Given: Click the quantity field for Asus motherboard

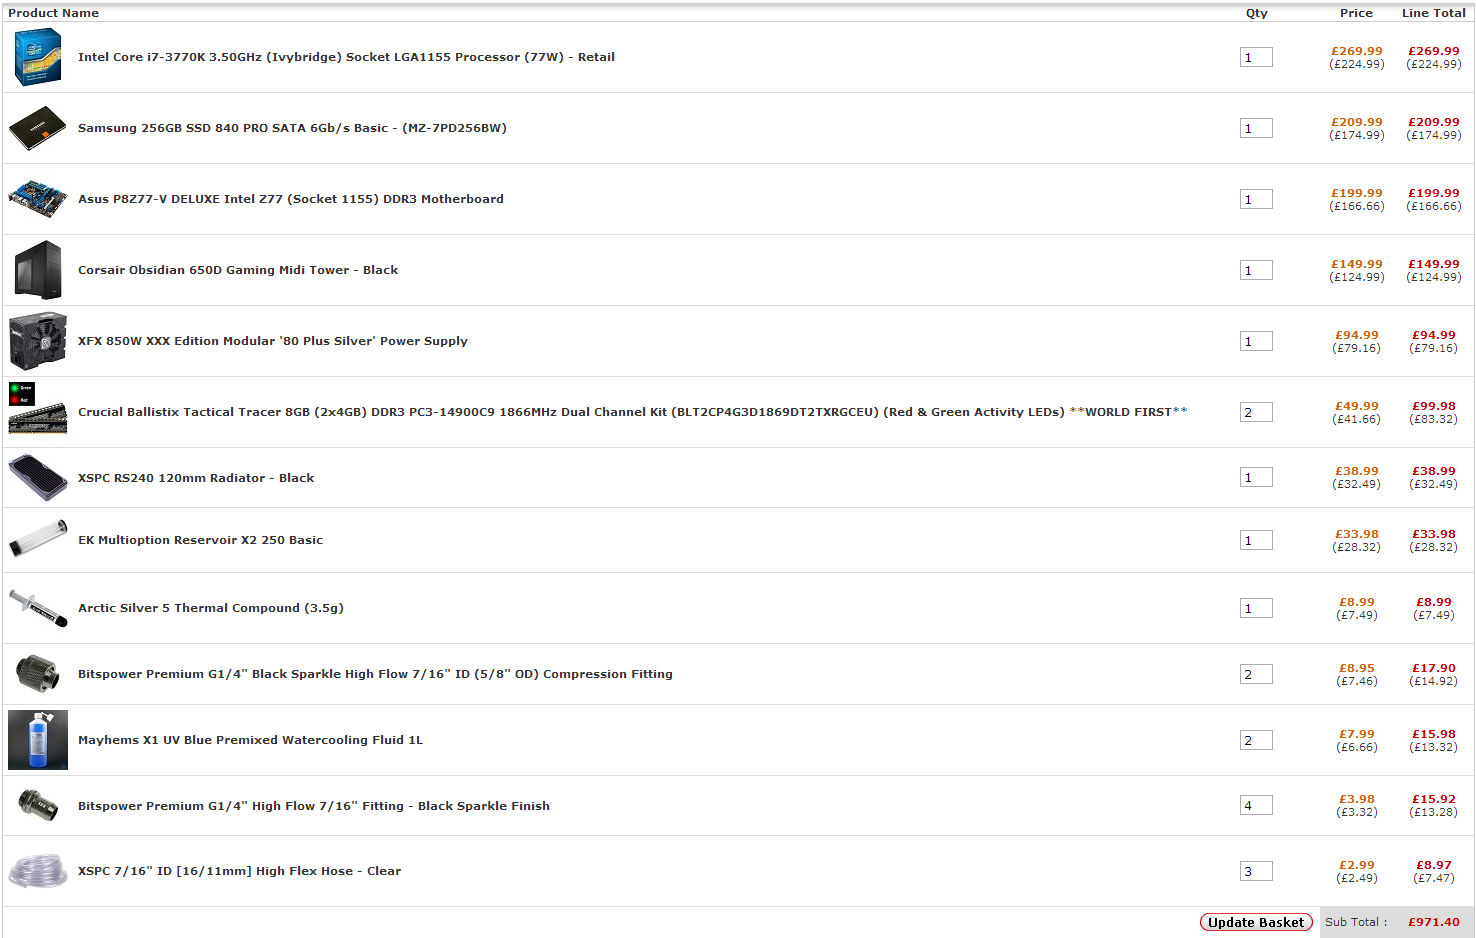Looking at the screenshot, I should [1256, 199].
